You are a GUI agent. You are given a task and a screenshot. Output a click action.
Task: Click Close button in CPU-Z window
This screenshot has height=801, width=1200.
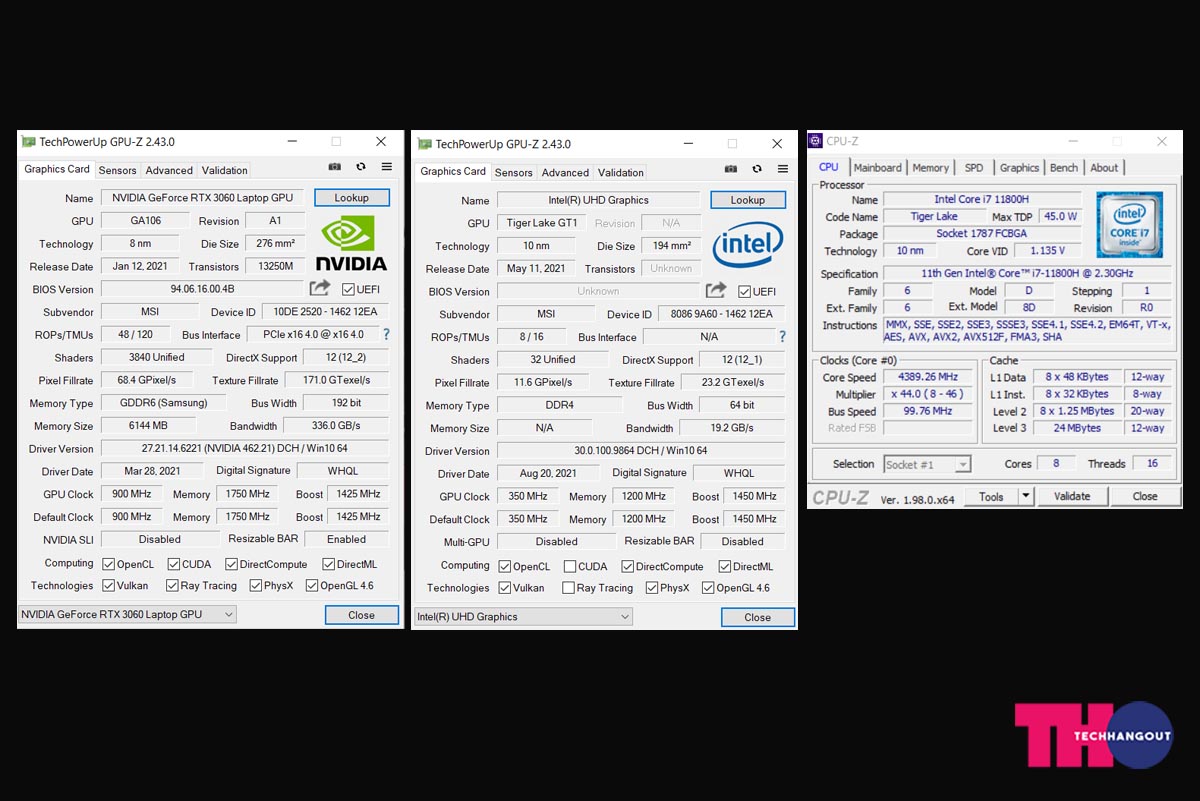[1145, 496]
